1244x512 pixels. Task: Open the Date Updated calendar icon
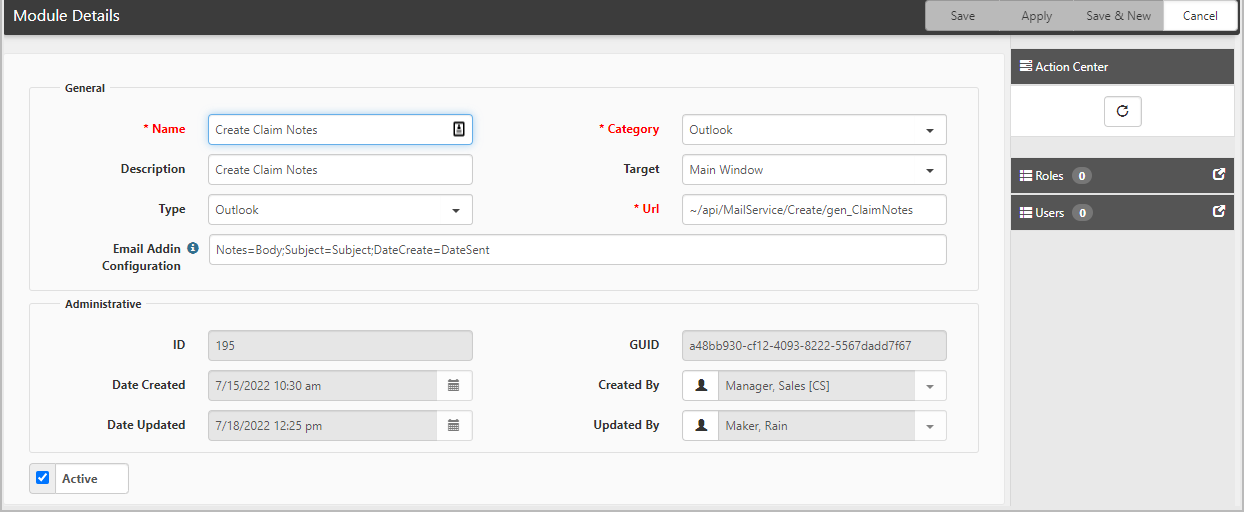[x=454, y=425]
